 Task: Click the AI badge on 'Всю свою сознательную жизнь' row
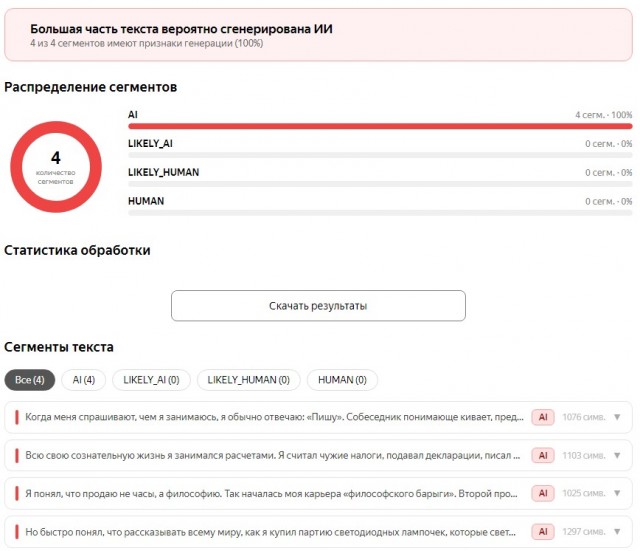[543, 455]
